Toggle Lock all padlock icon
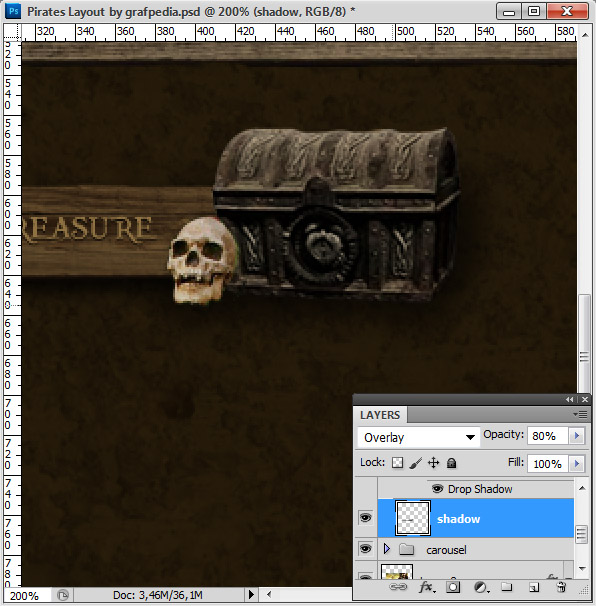596x606 pixels. [451, 463]
